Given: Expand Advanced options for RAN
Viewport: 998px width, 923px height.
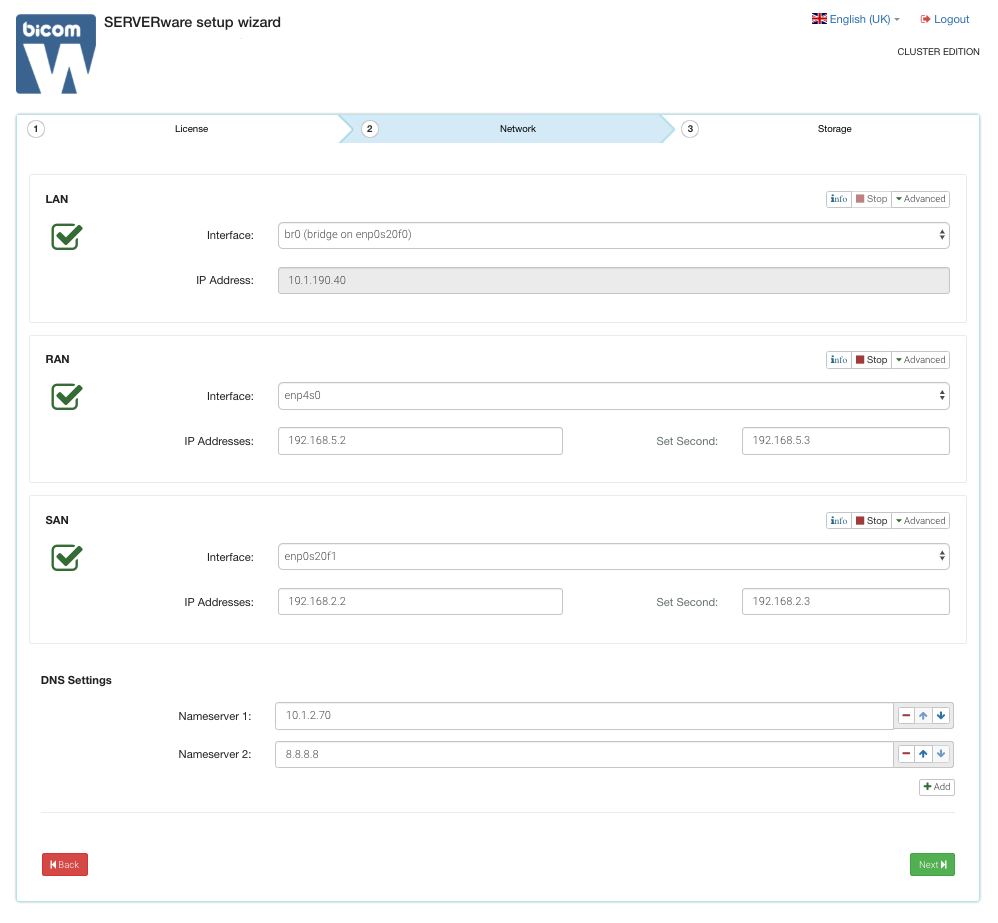Looking at the screenshot, I should click(x=920, y=360).
